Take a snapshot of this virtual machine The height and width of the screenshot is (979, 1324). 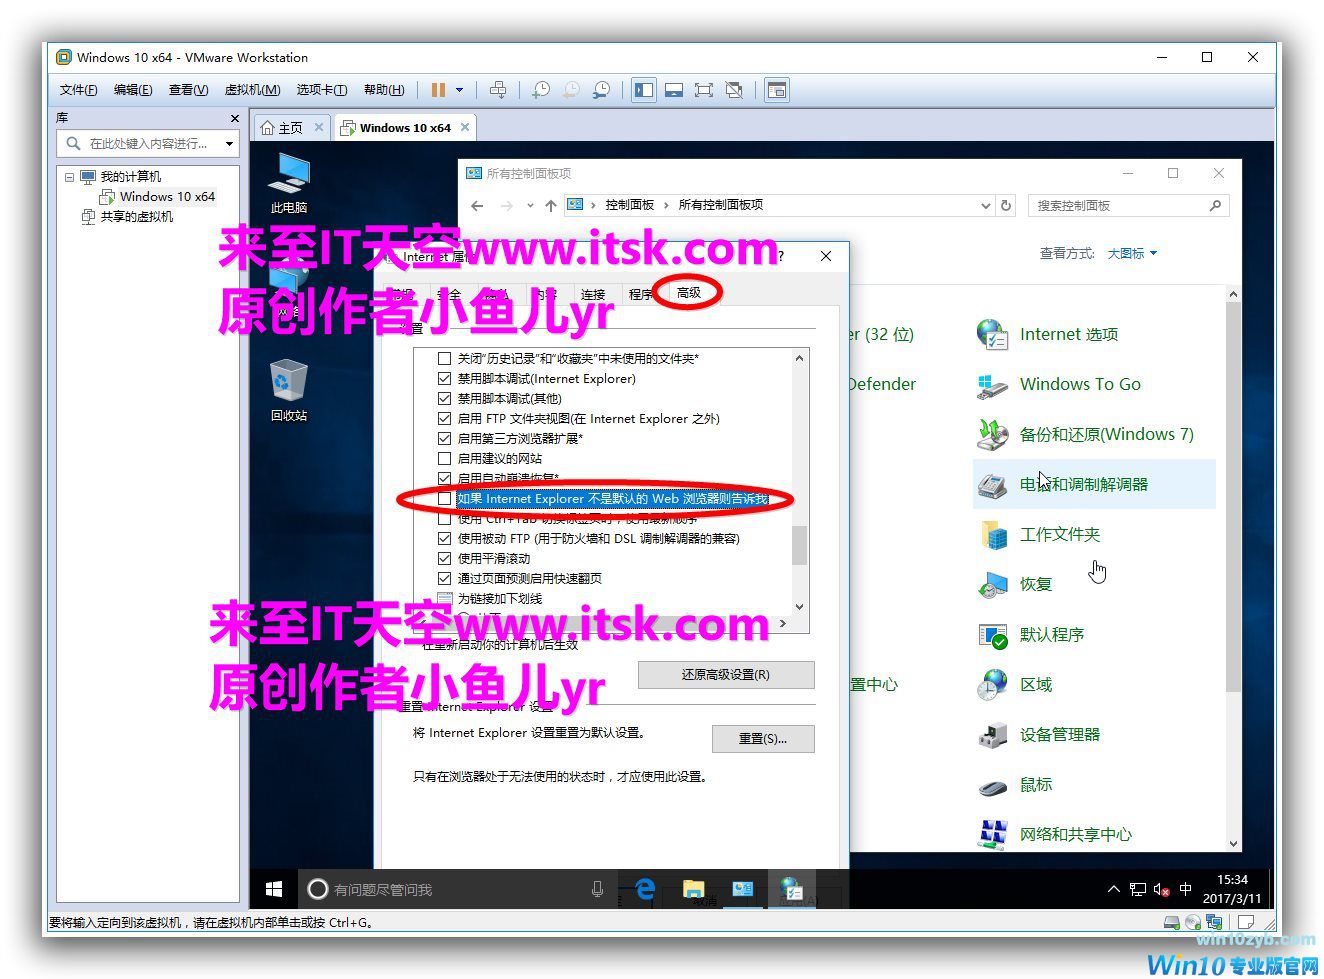coord(541,90)
